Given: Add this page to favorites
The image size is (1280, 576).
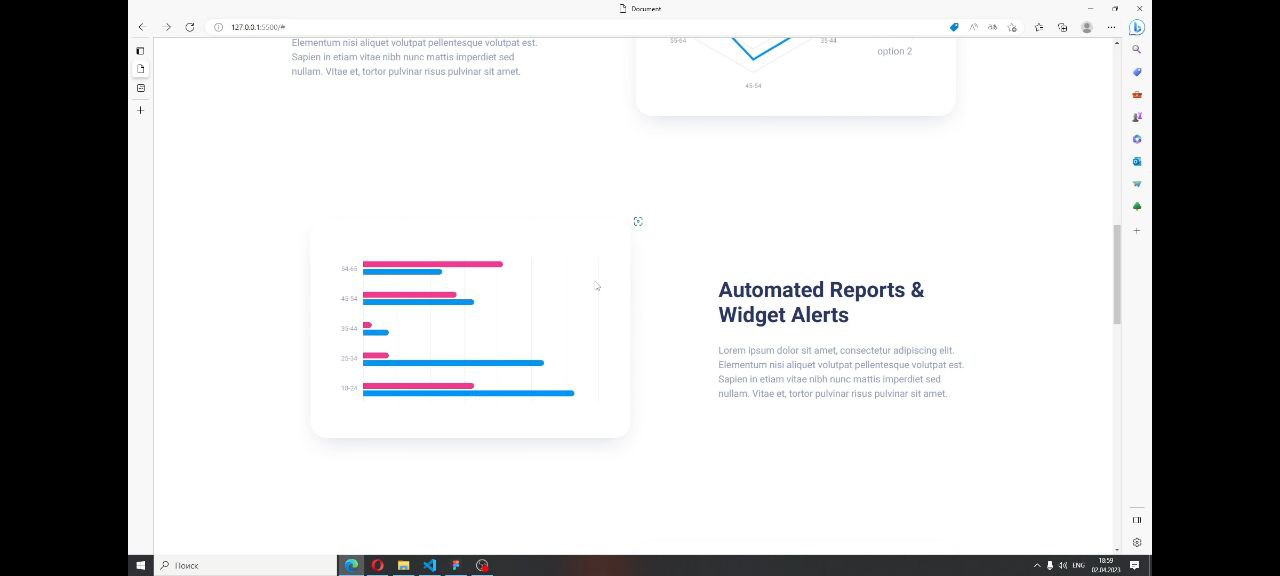Looking at the screenshot, I should (x=1012, y=27).
